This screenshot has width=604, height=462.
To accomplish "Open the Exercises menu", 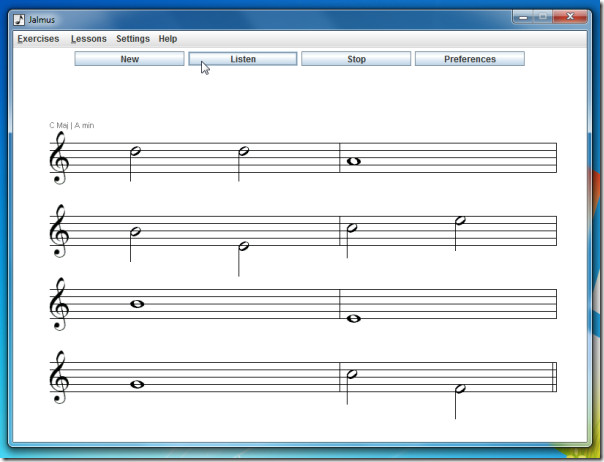I will pos(38,39).
